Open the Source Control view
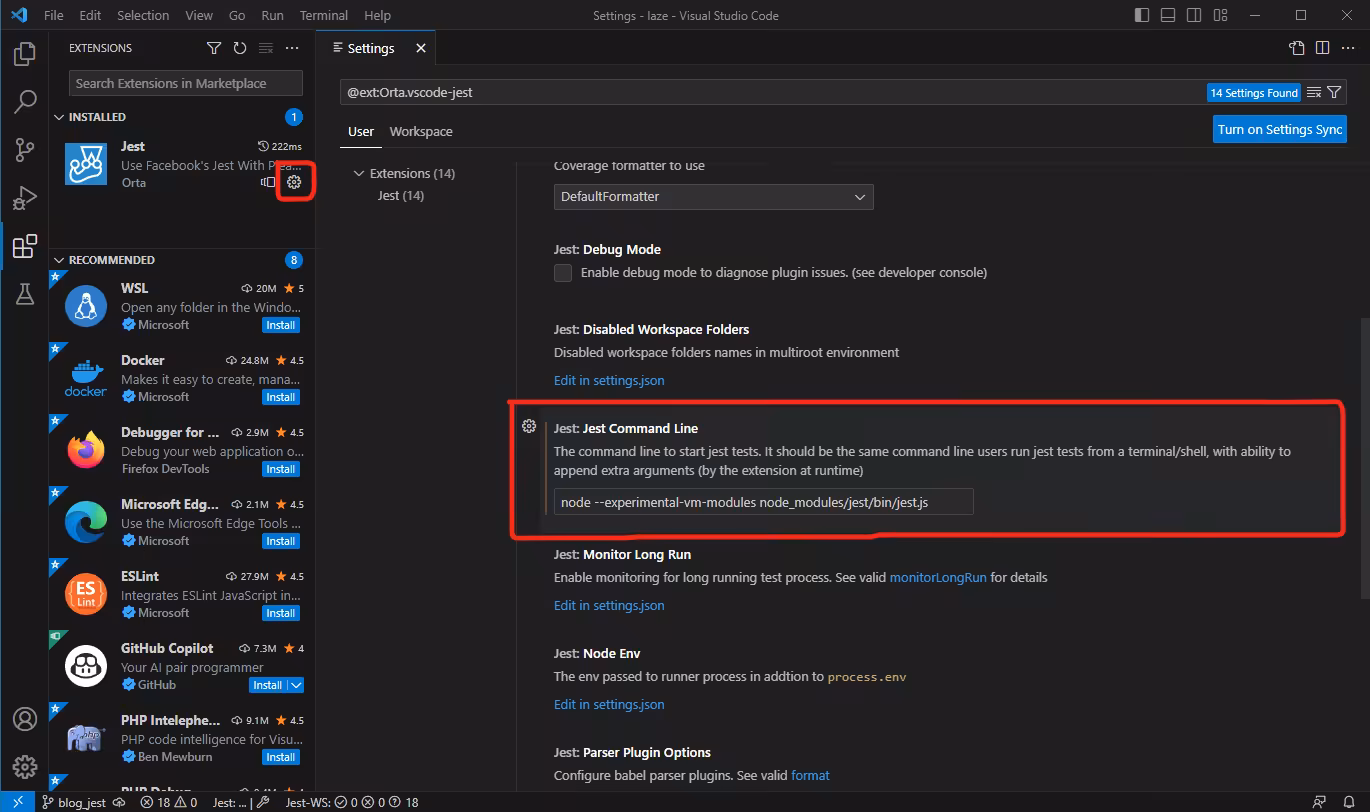This screenshot has width=1370, height=812. pos(25,150)
